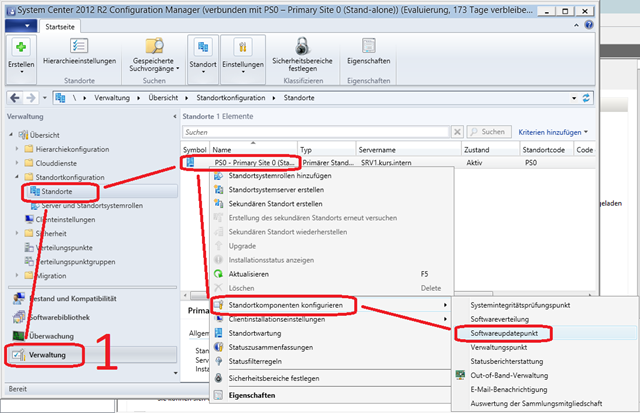Choose Standortsystemrollen hinzufügen

point(331,176)
